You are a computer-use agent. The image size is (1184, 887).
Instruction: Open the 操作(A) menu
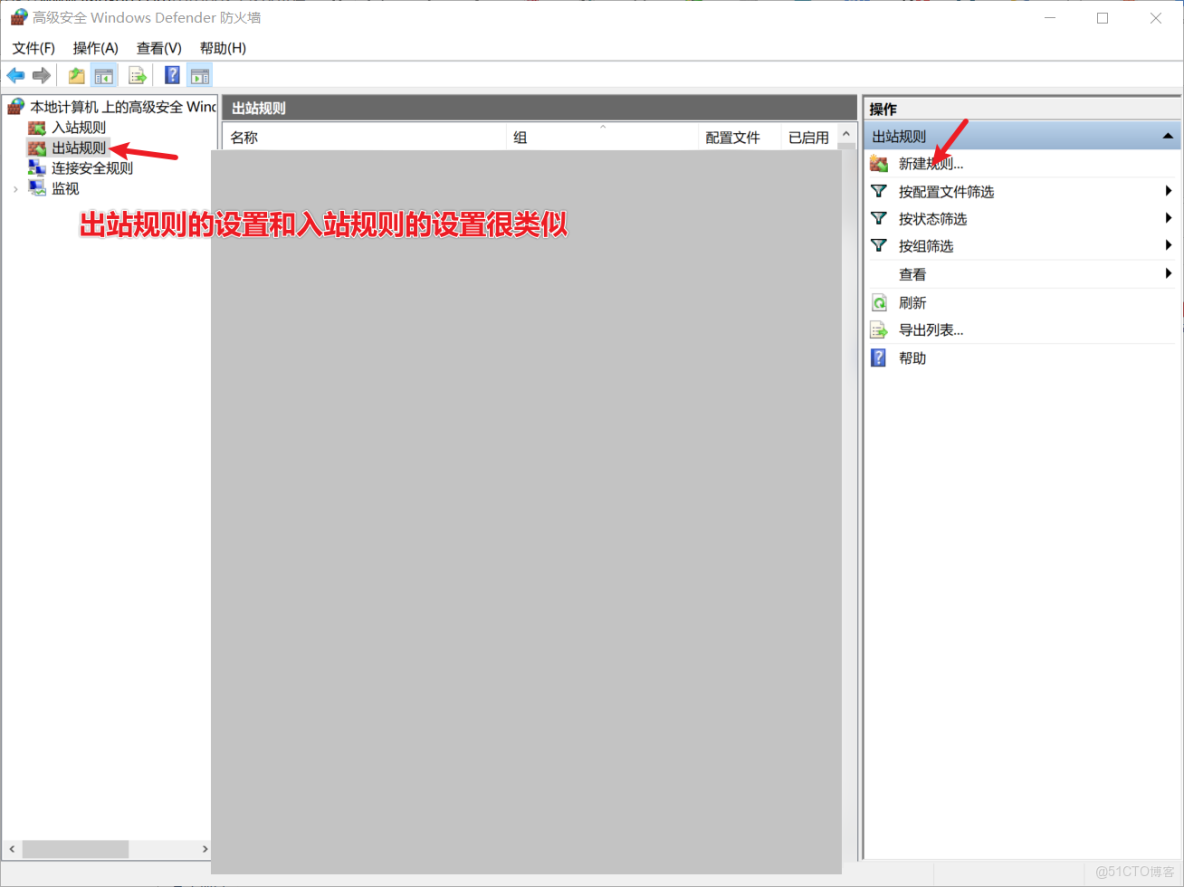click(x=95, y=47)
